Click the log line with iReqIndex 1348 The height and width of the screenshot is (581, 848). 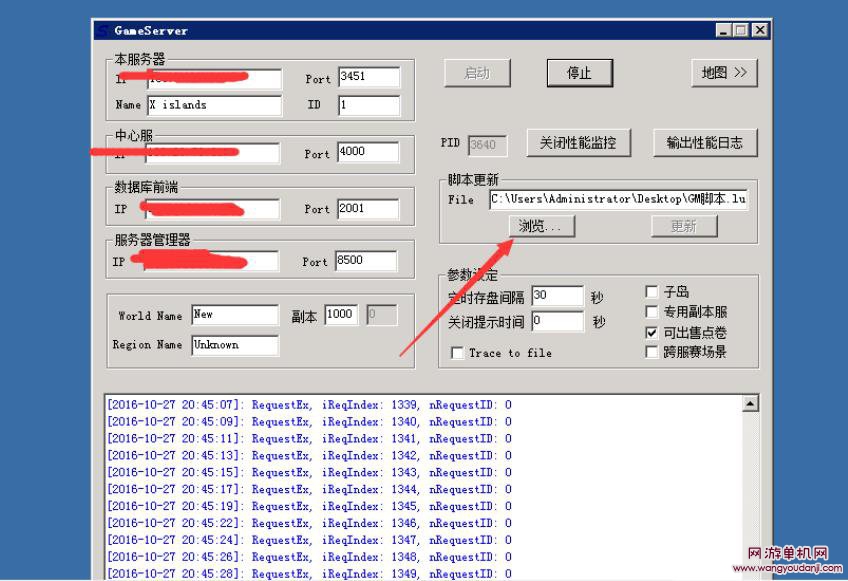pyautogui.click(x=309, y=557)
